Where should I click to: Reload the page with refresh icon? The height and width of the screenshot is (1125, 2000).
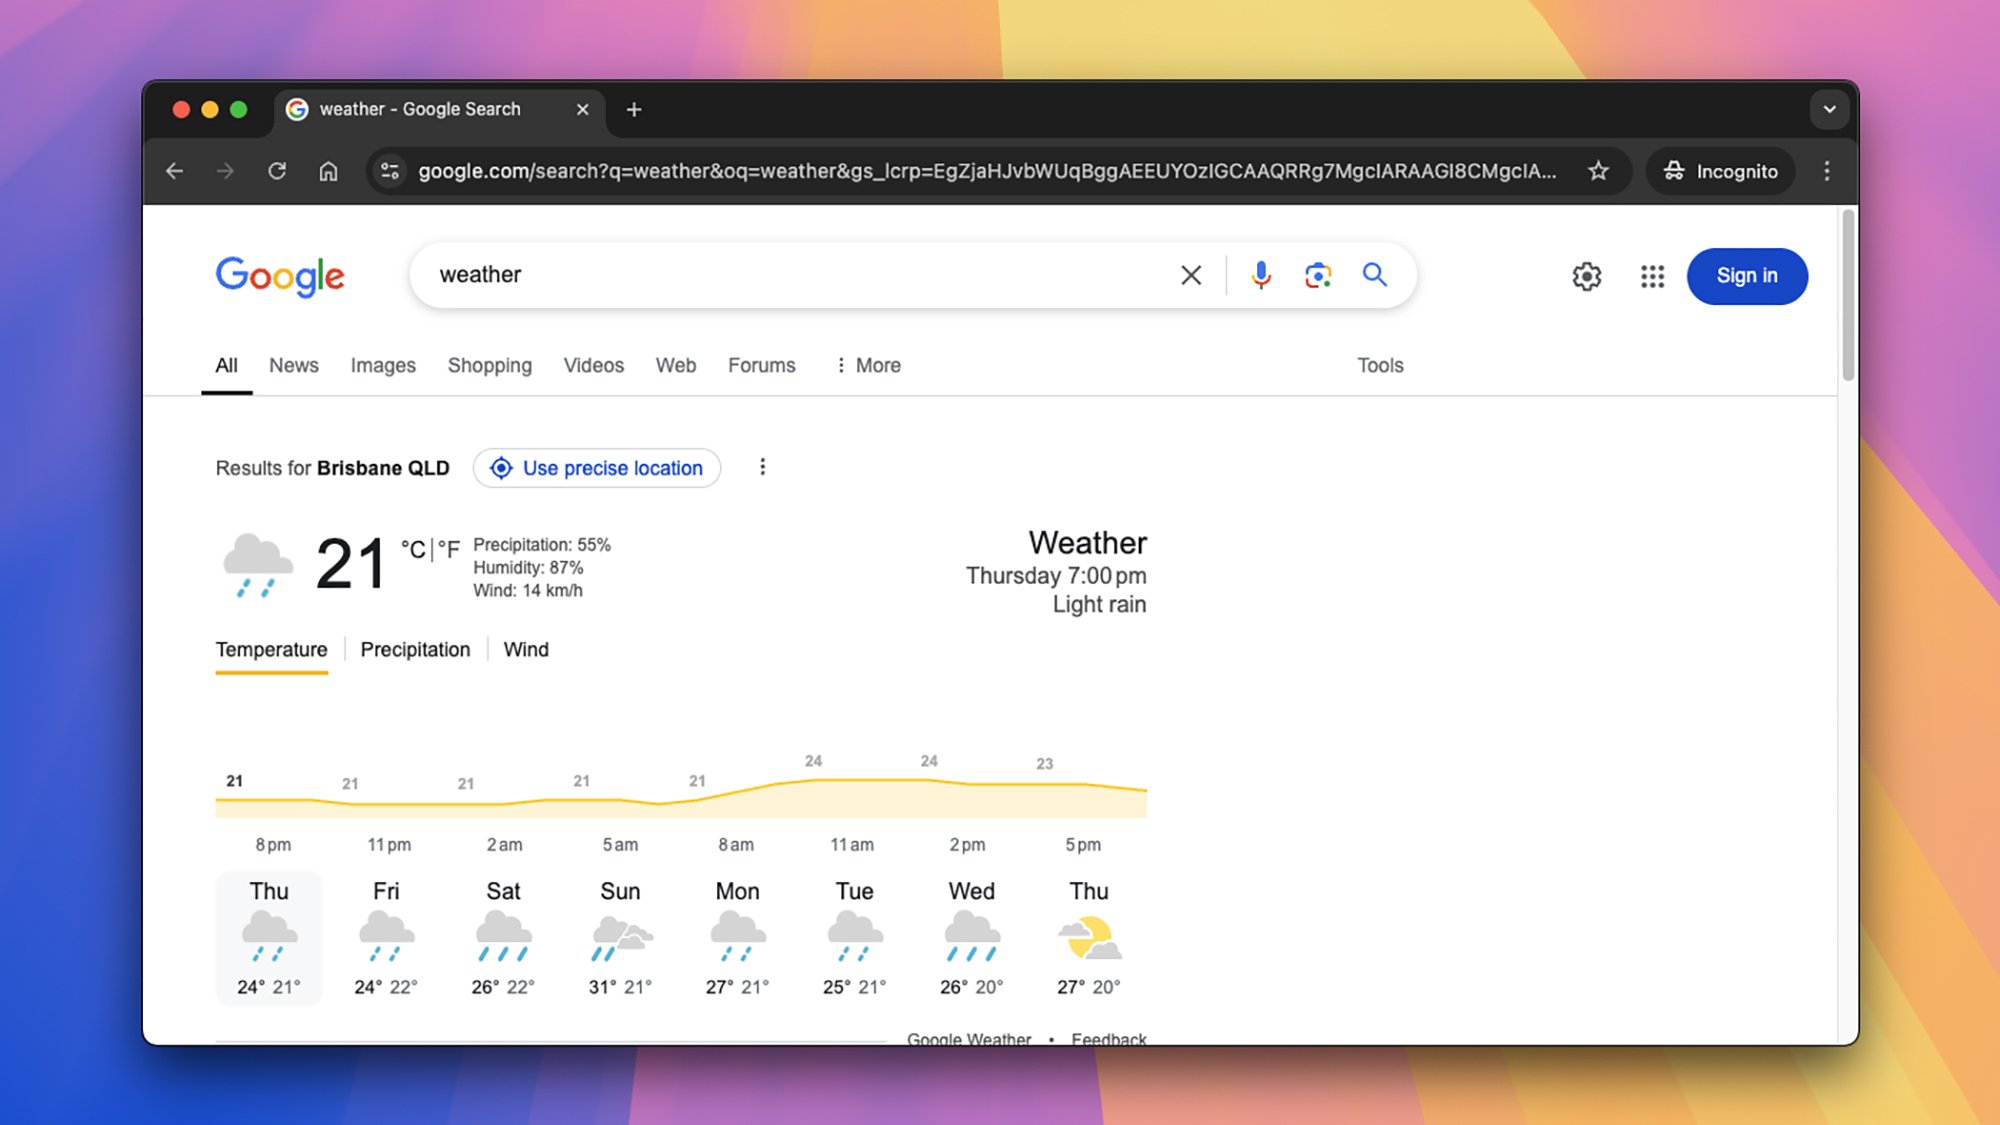pos(277,171)
